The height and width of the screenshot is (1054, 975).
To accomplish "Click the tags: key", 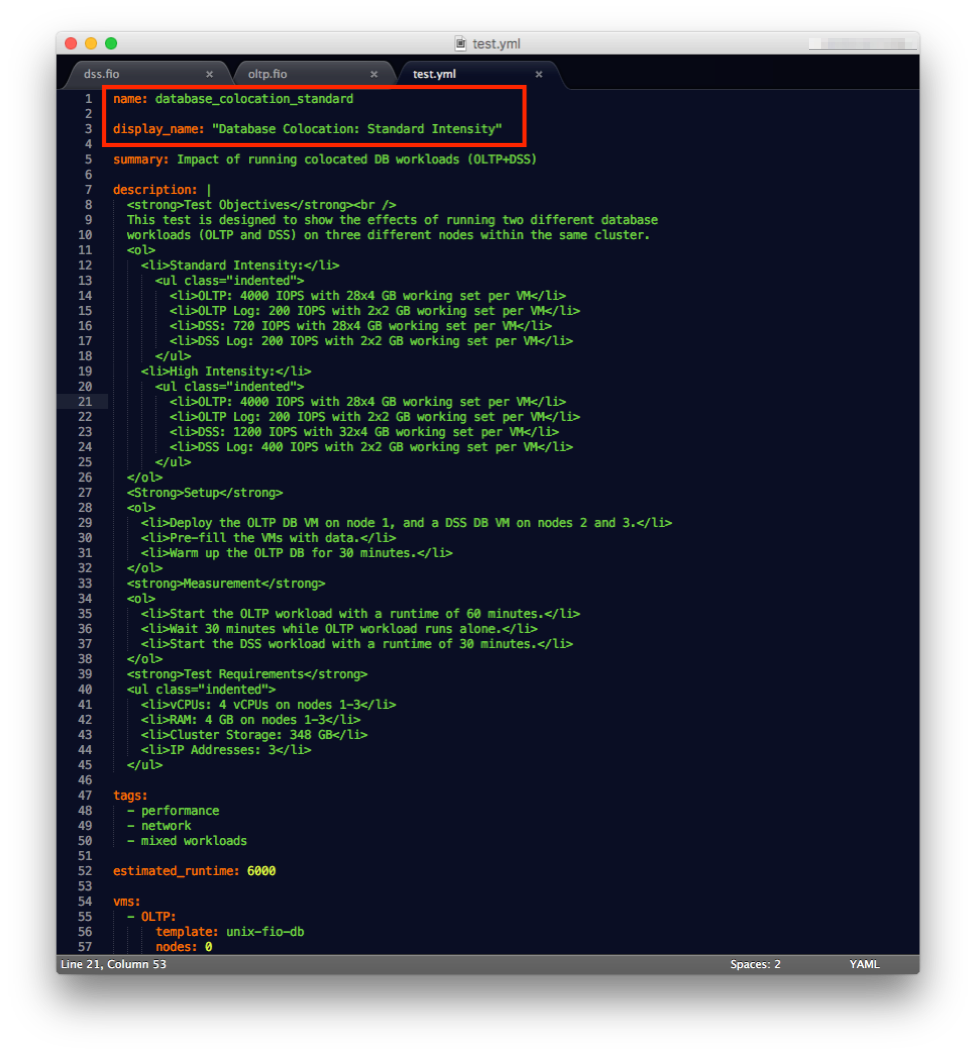I will point(130,796).
